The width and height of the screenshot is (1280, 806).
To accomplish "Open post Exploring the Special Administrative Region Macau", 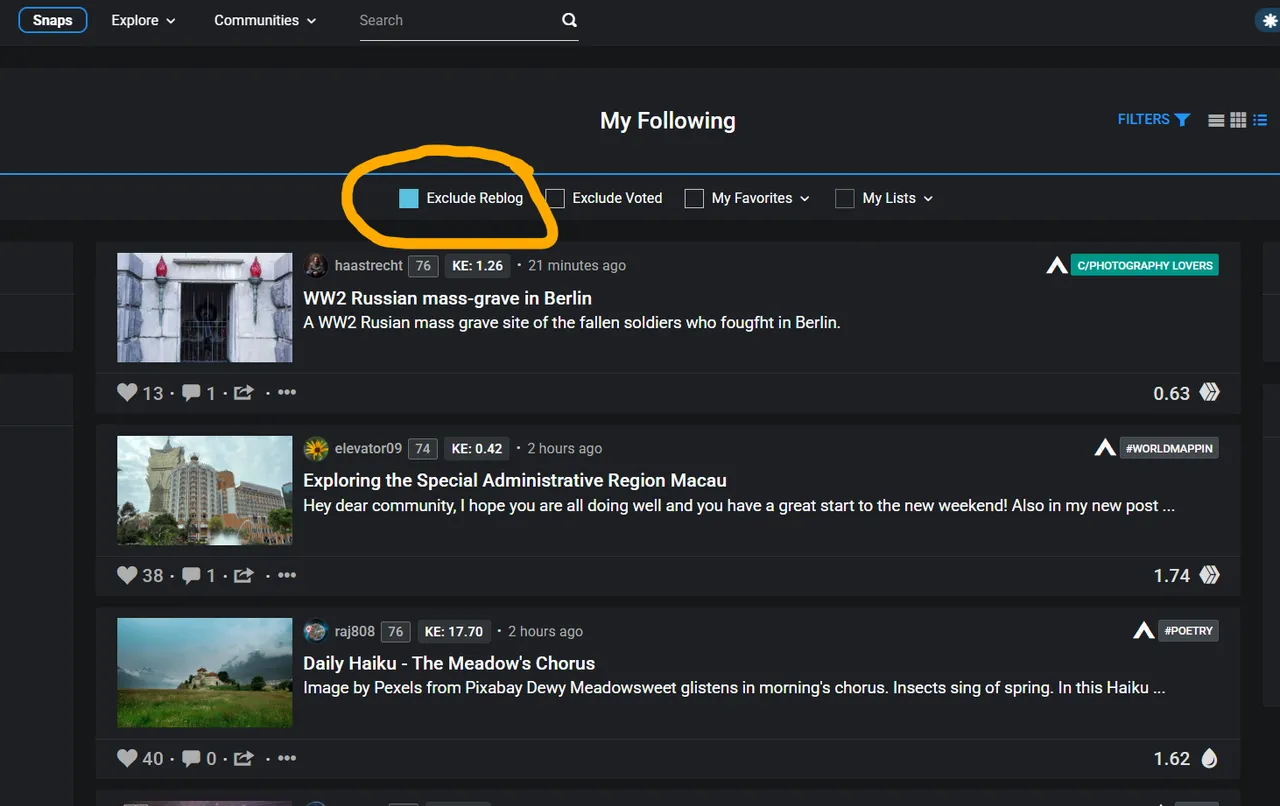I will [x=515, y=480].
